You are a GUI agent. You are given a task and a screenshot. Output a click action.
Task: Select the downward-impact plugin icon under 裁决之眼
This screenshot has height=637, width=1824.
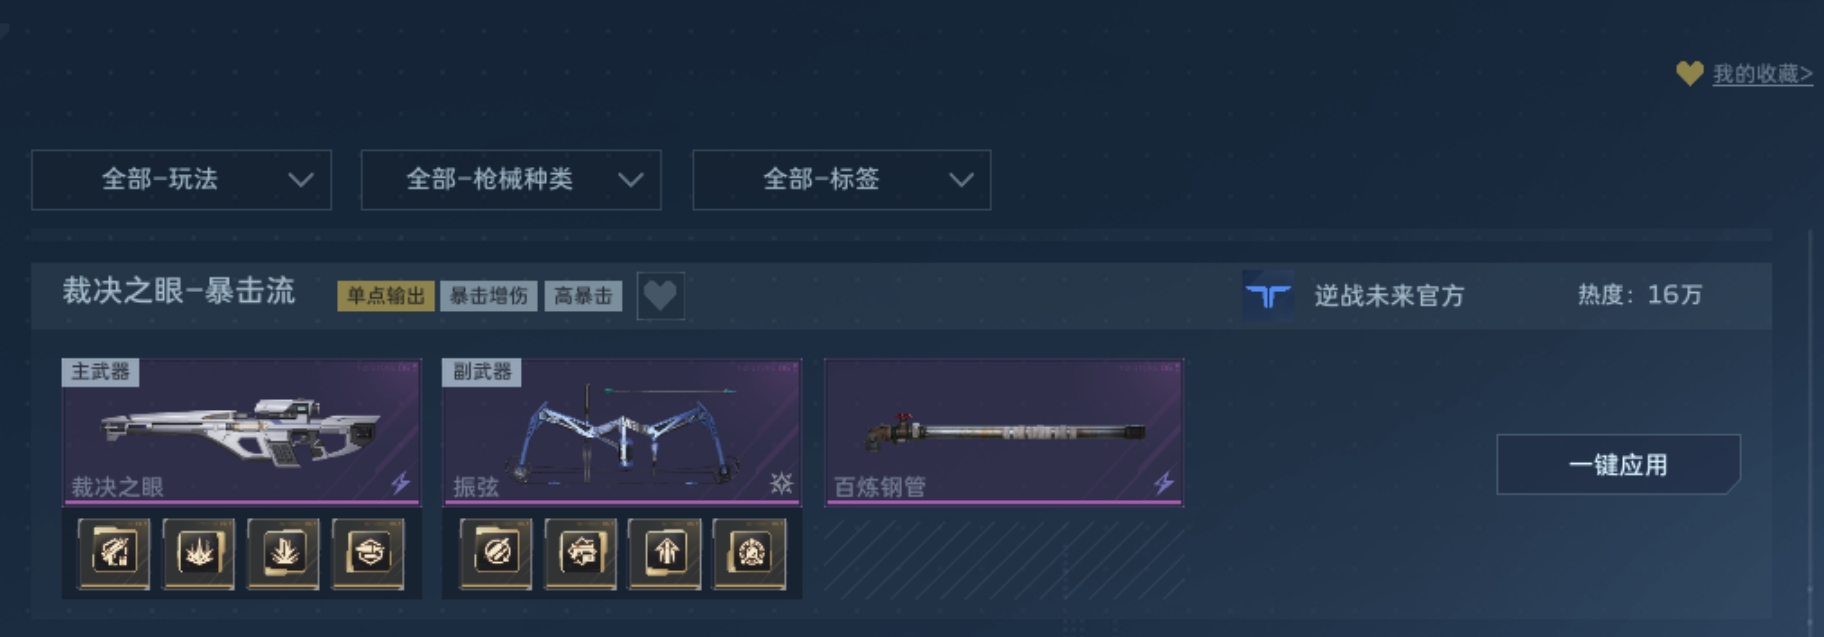point(284,553)
